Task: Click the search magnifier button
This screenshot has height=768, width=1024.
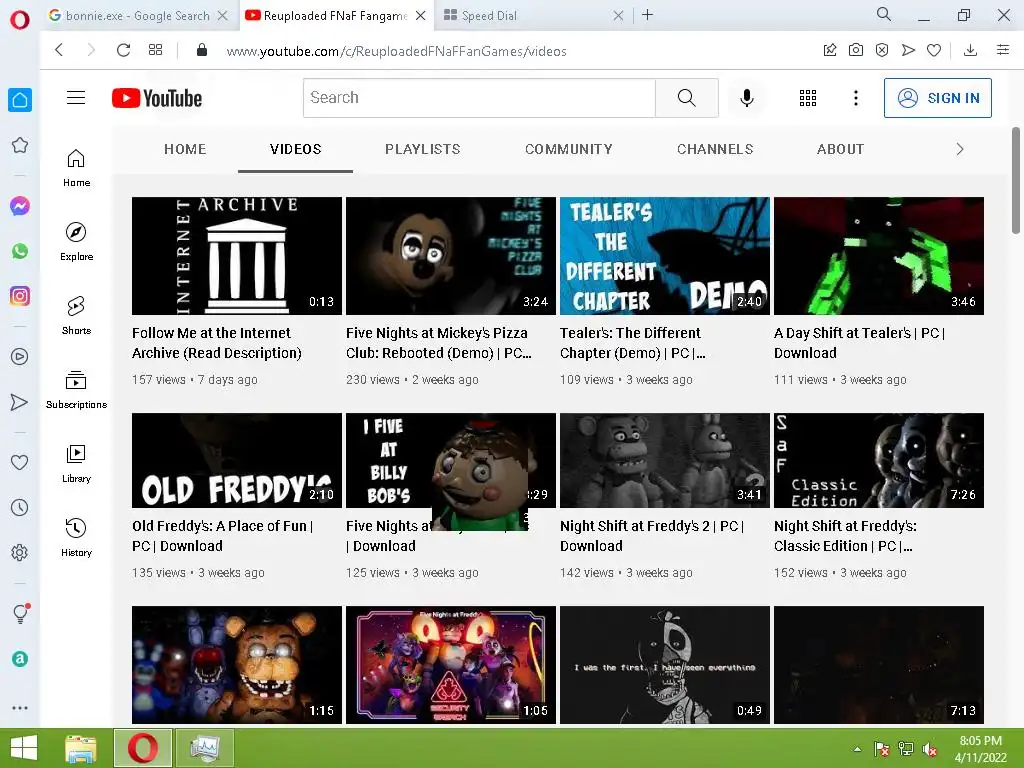Action: [x=686, y=98]
